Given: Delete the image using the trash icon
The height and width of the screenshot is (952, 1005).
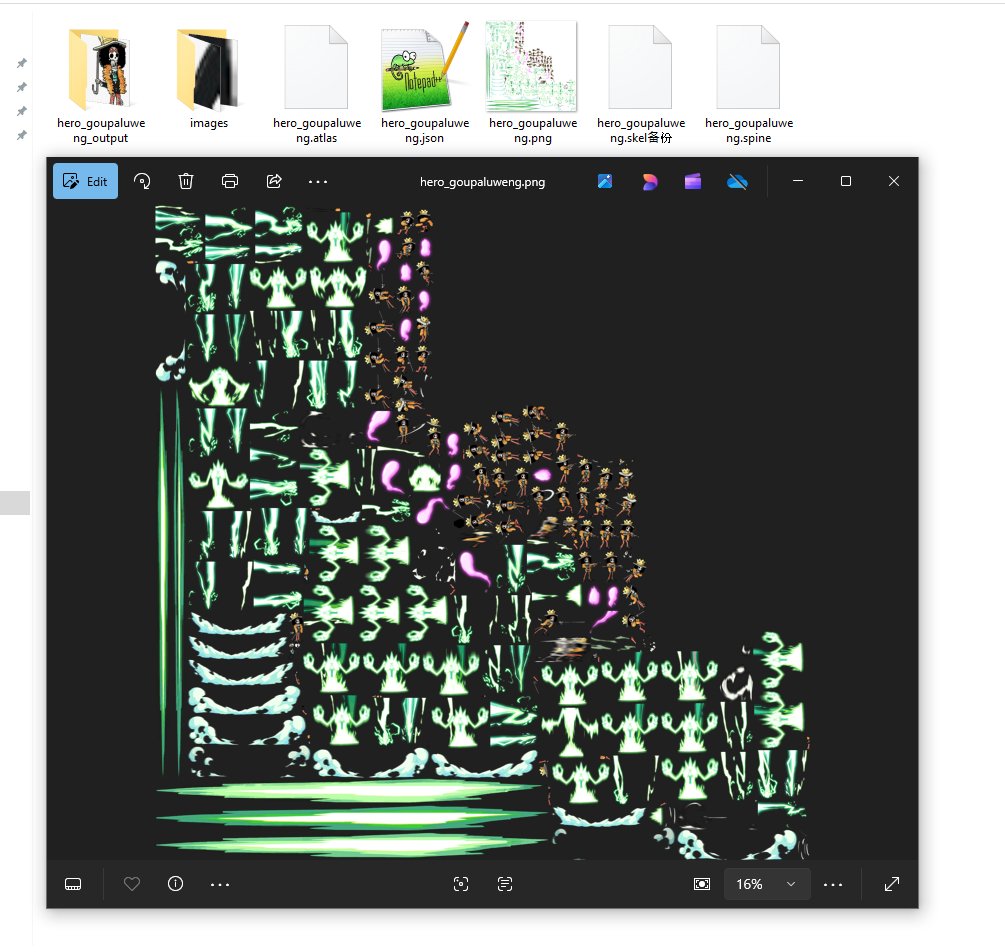Looking at the screenshot, I should point(186,181).
